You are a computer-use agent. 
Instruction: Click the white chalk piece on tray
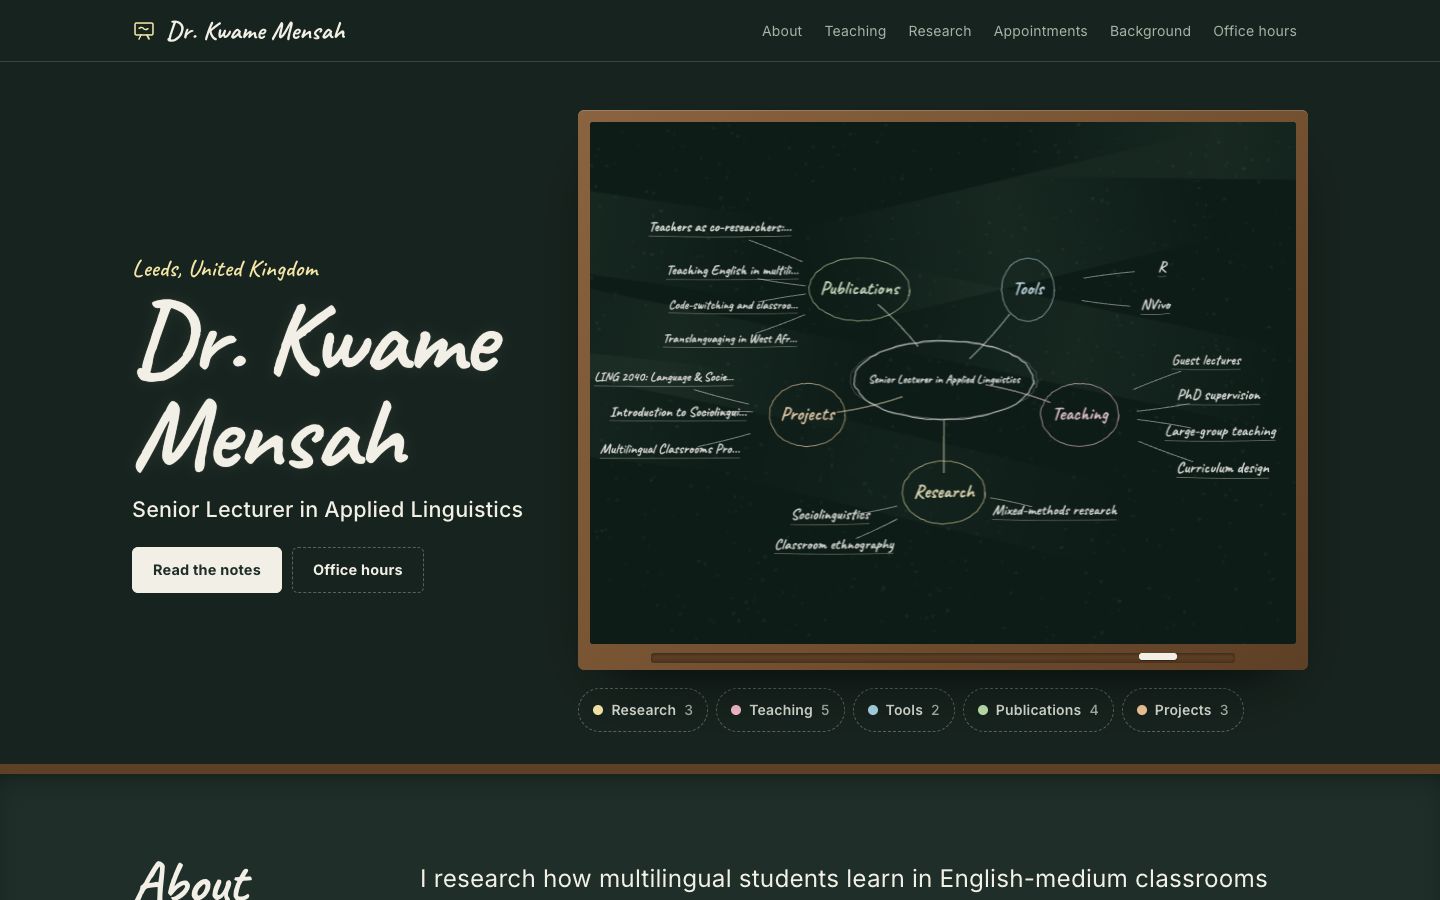(1158, 656)
